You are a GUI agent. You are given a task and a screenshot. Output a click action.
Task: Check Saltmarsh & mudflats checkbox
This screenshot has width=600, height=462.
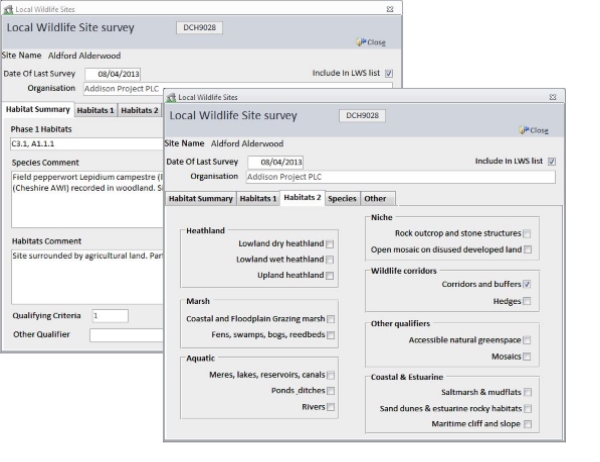coord(528,392)
